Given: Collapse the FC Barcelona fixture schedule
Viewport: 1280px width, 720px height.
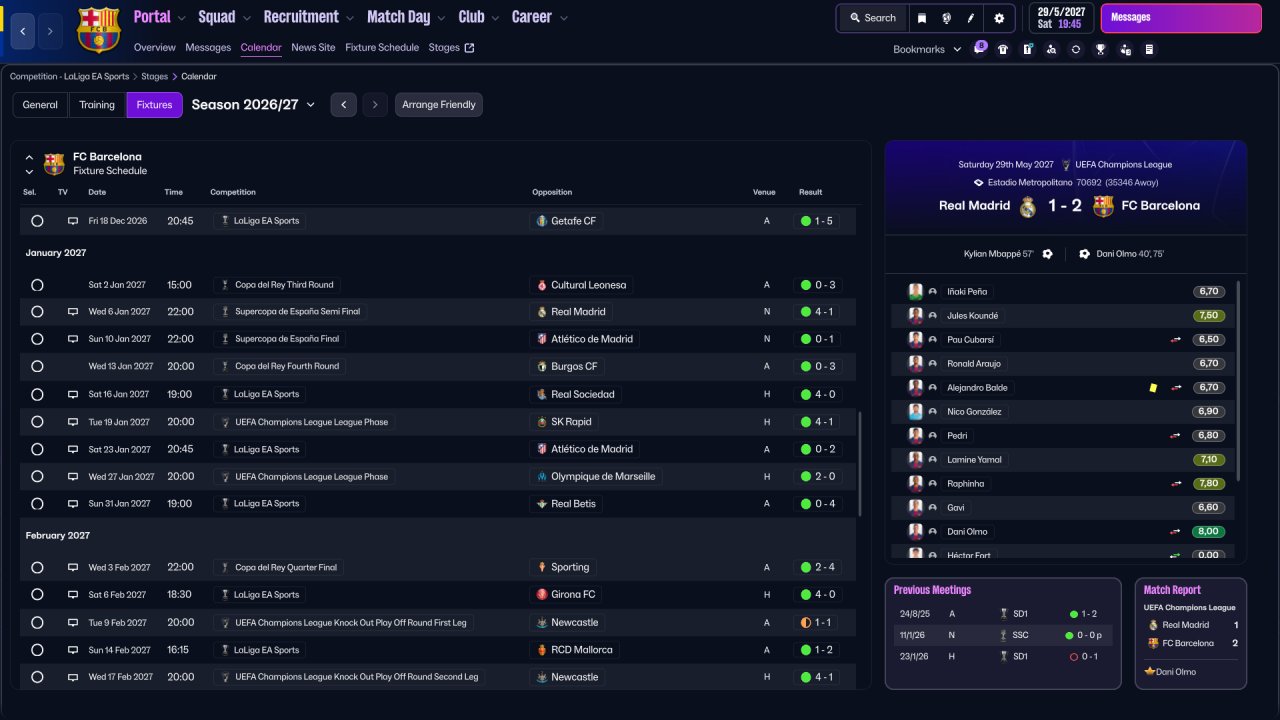Looking at the screenshot, I should coord(29,158).
